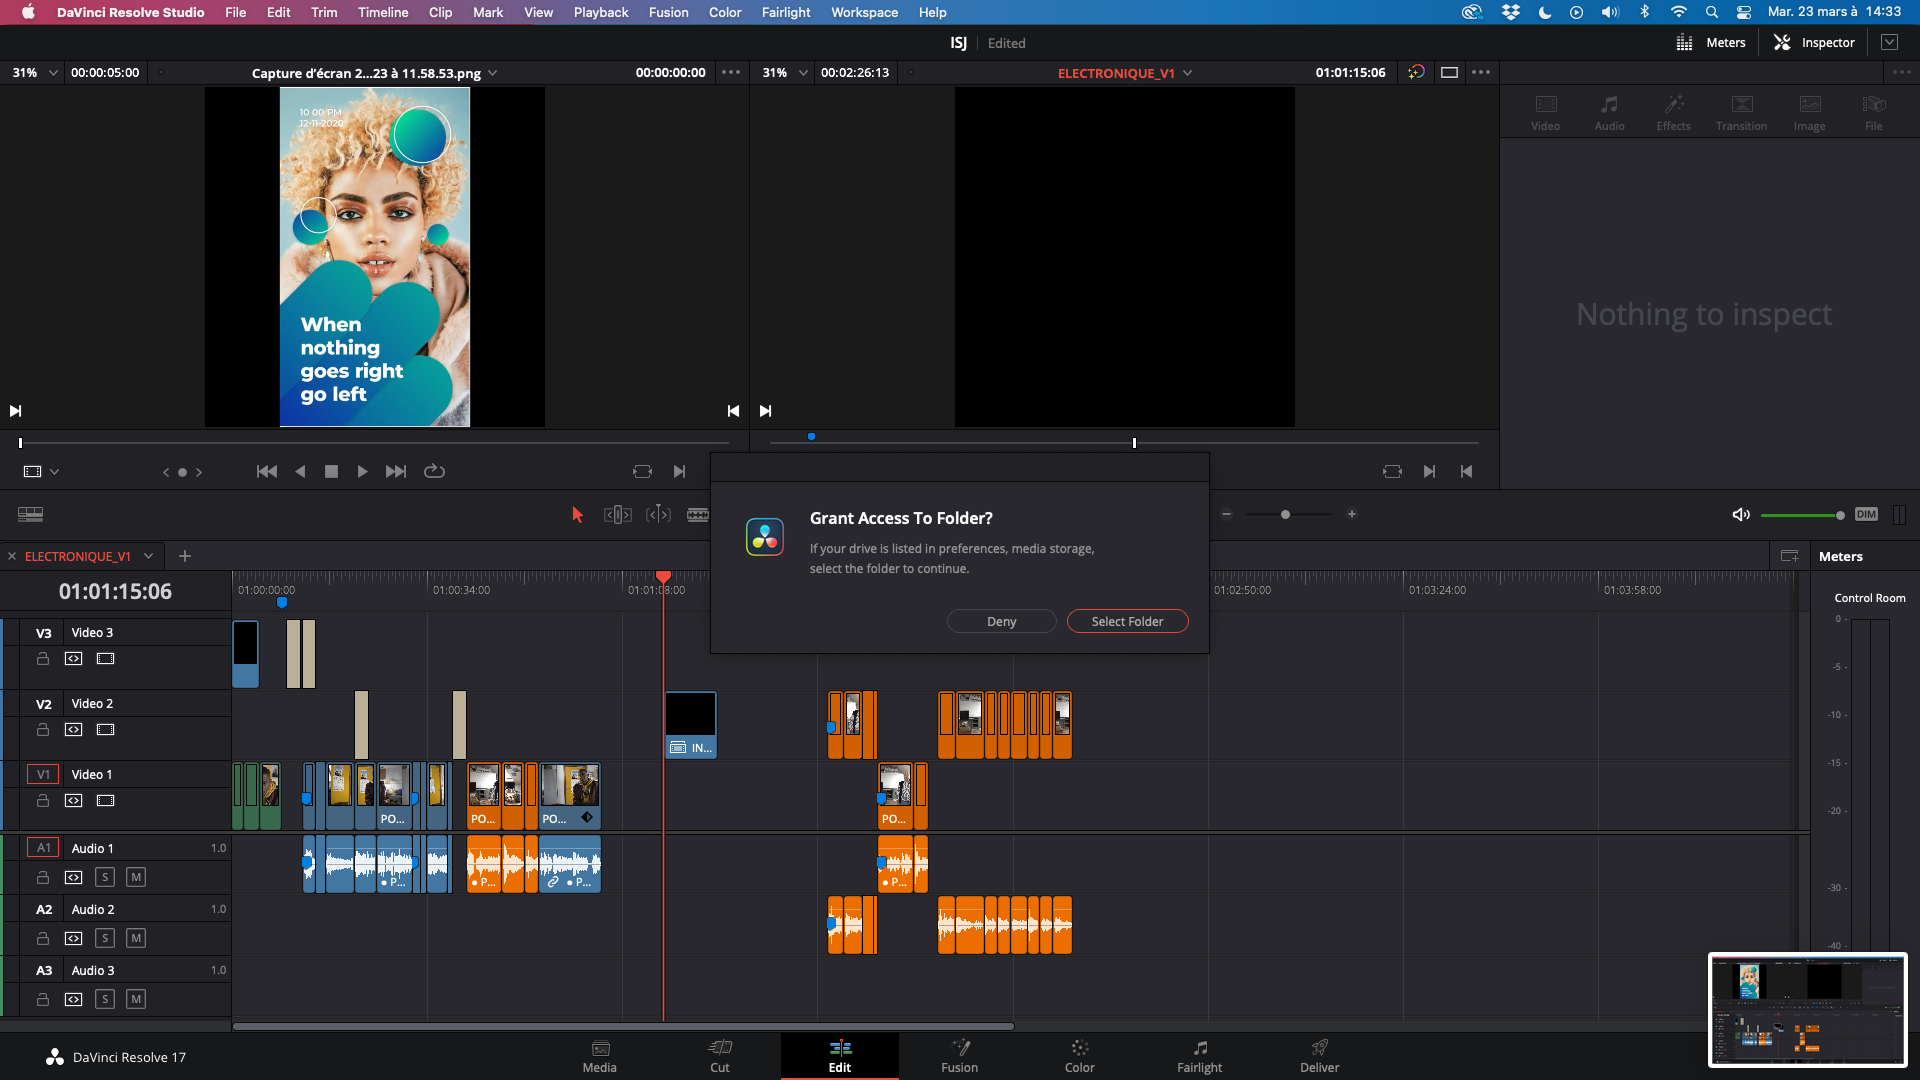Expand ELECTRONIQUE_V1 timeline name dropdown in viewer
Viewport: 1920px width, 1080px height.
1187,73
